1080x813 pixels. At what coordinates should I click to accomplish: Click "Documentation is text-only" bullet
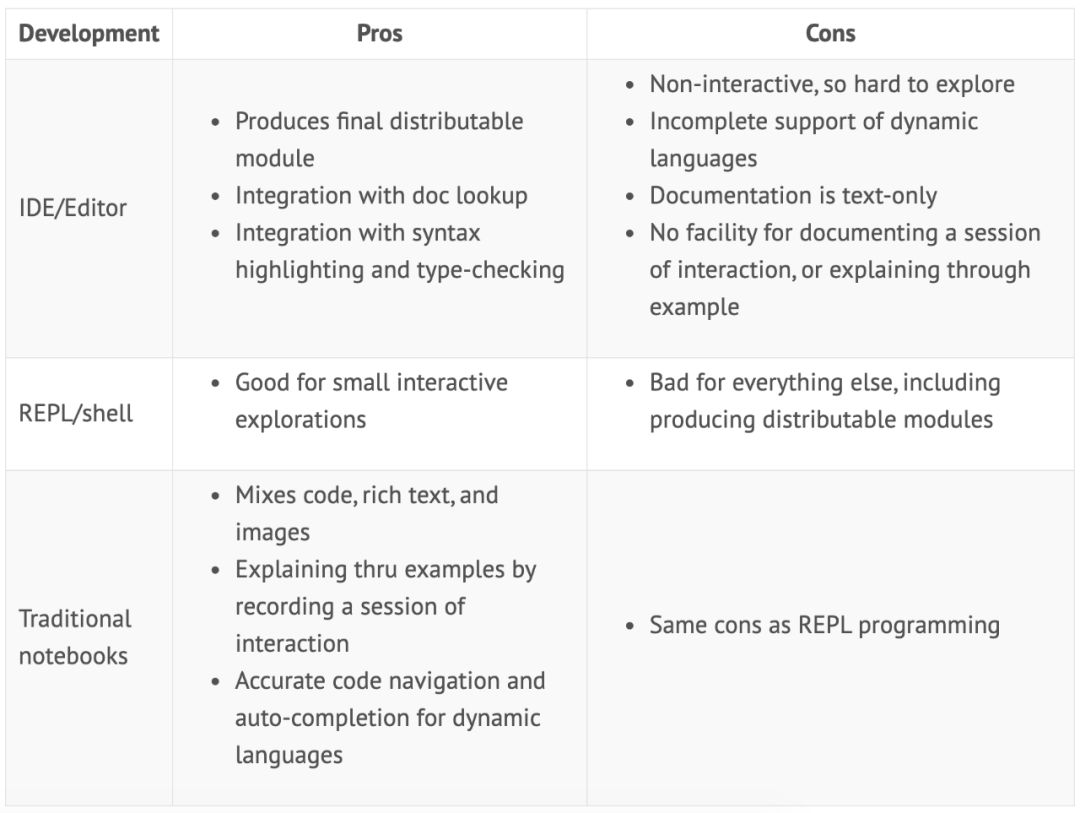(x=793, y=195)
